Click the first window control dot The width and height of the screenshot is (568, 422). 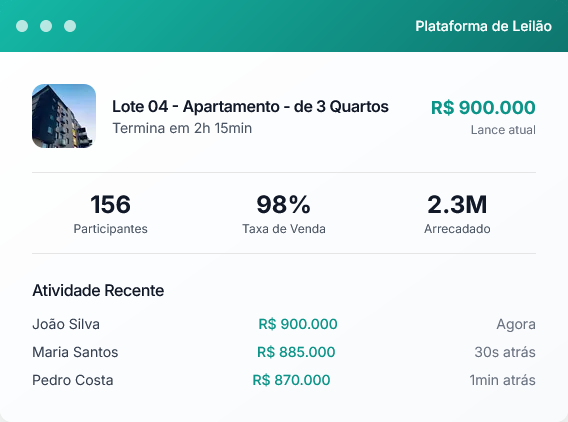[22, 26]
